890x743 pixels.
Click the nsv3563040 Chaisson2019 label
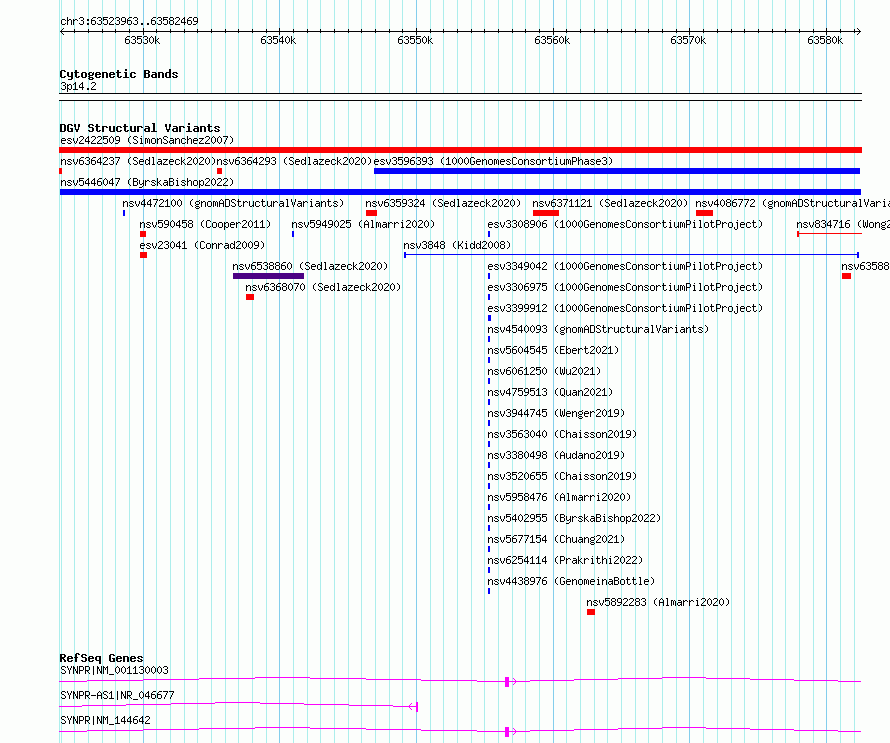[562, 434]
